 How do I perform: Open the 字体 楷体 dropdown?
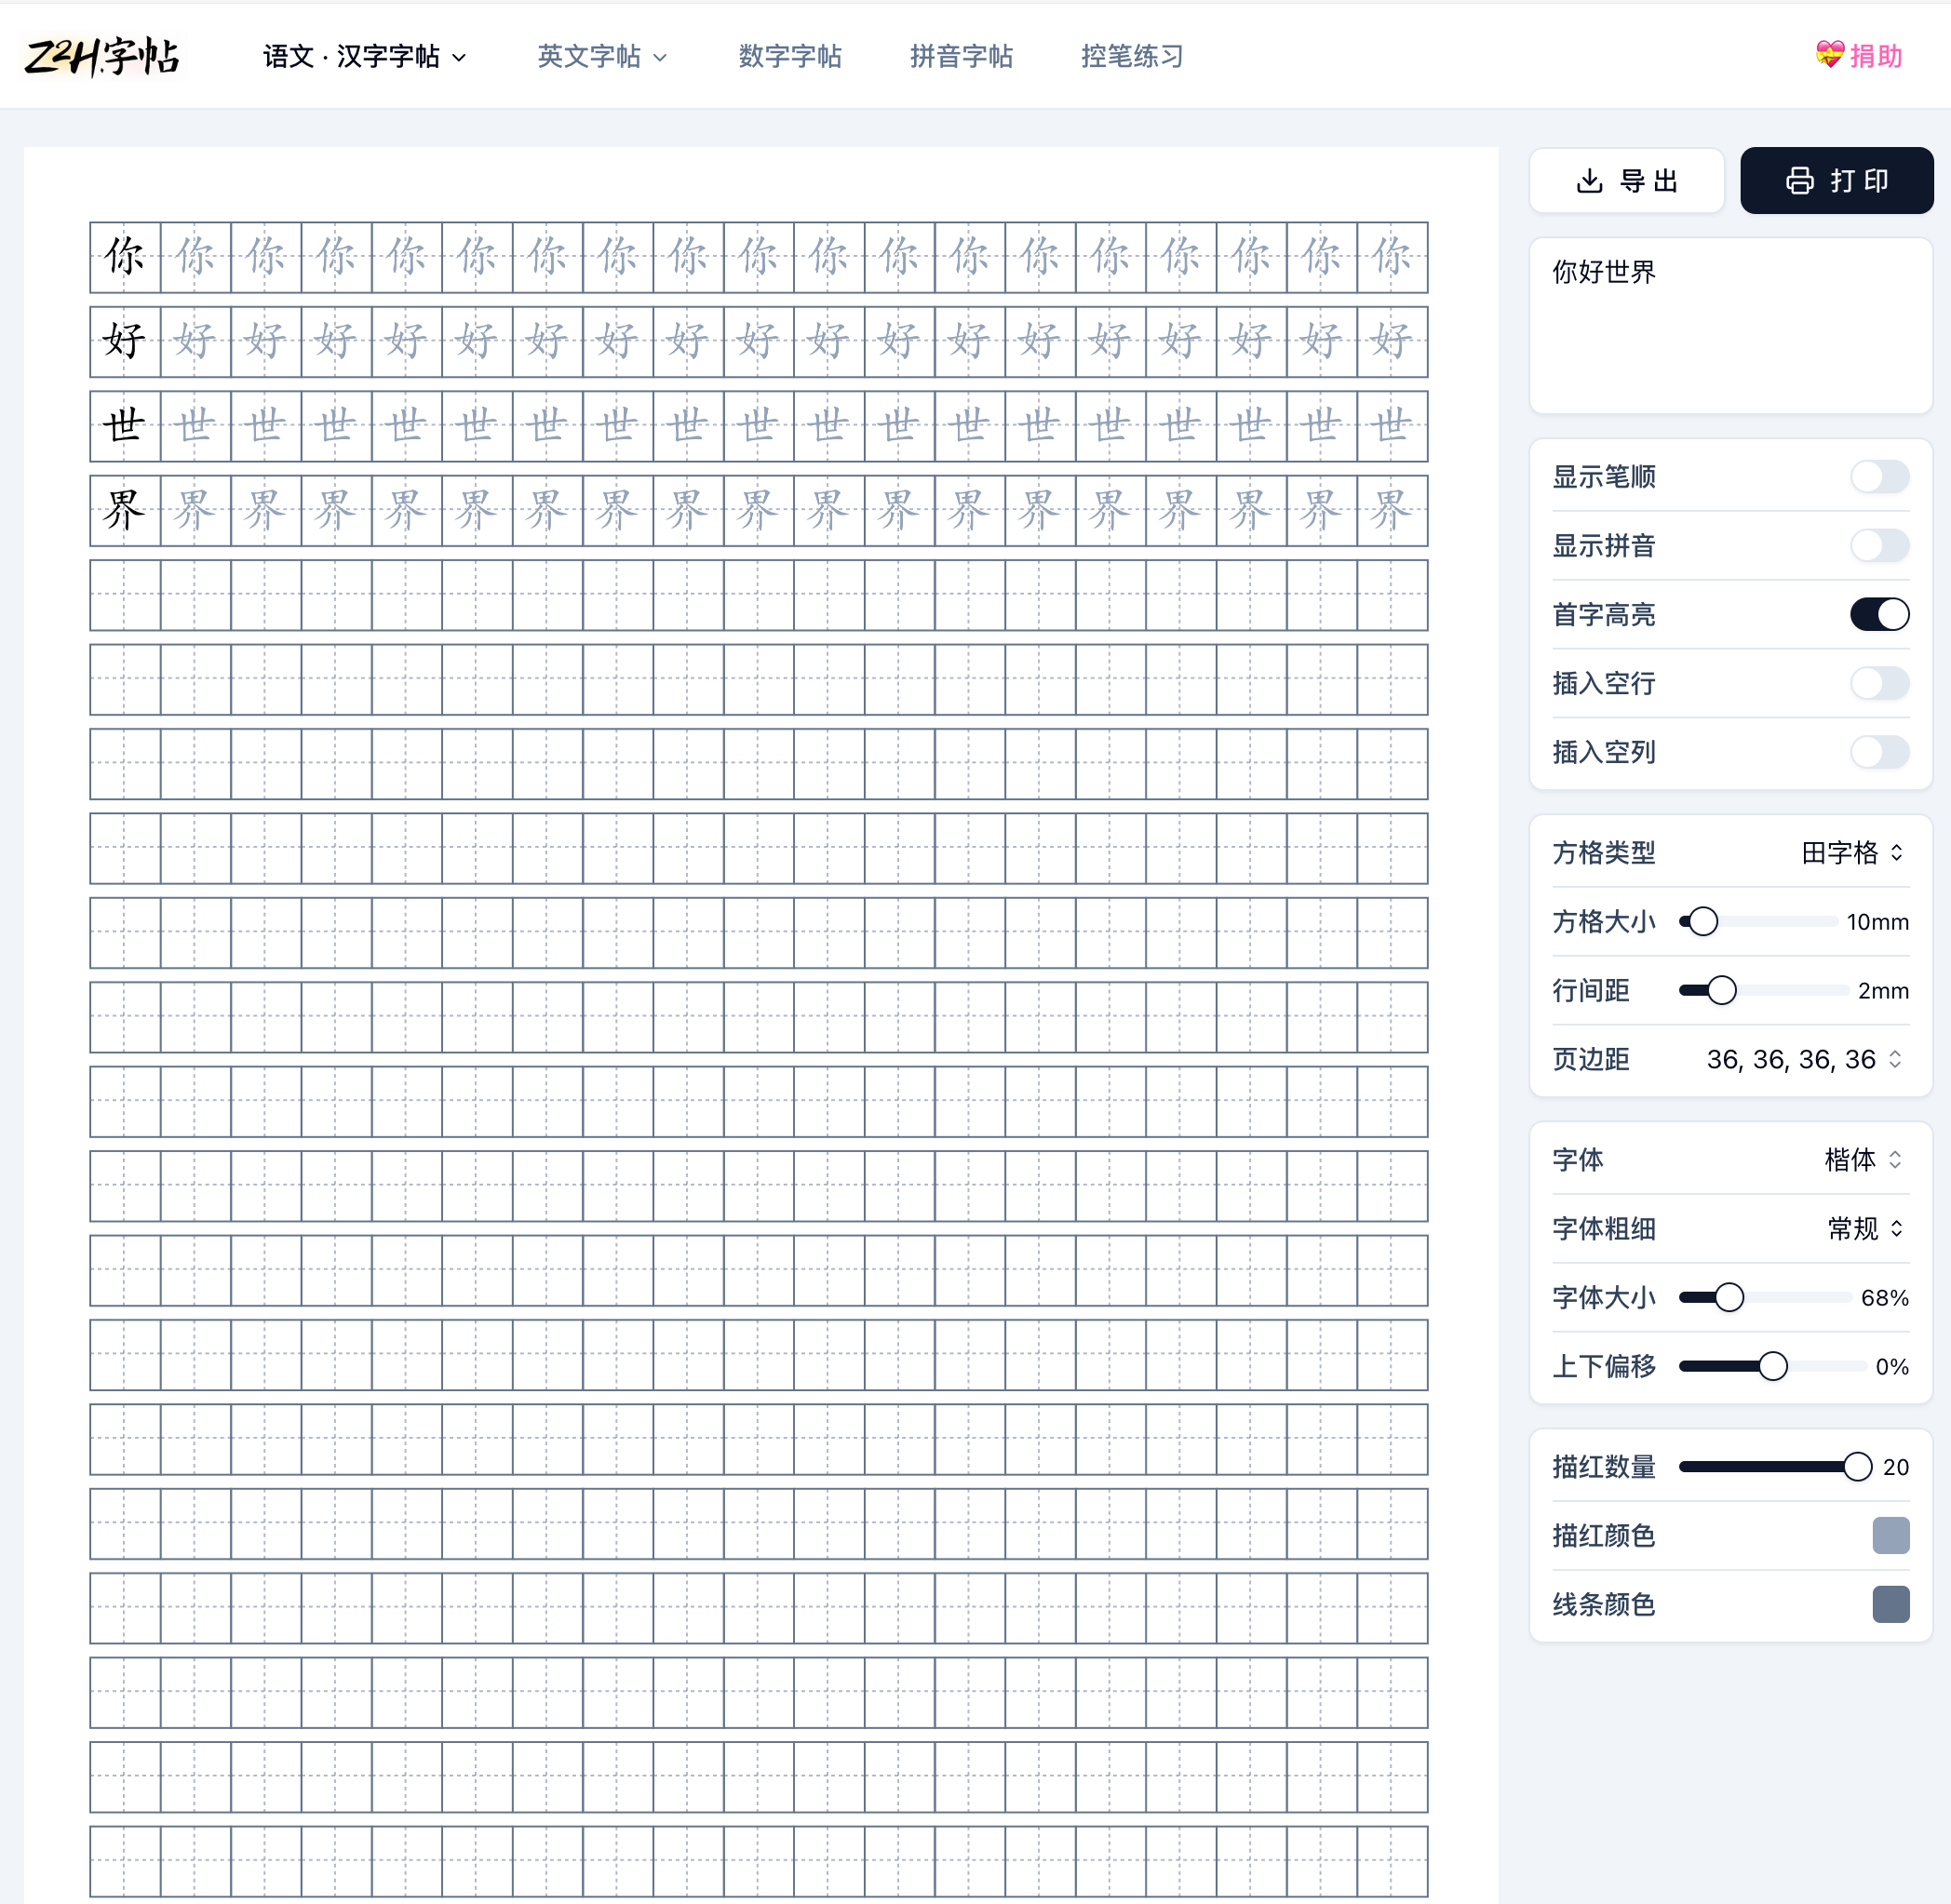[1862, 1160]
